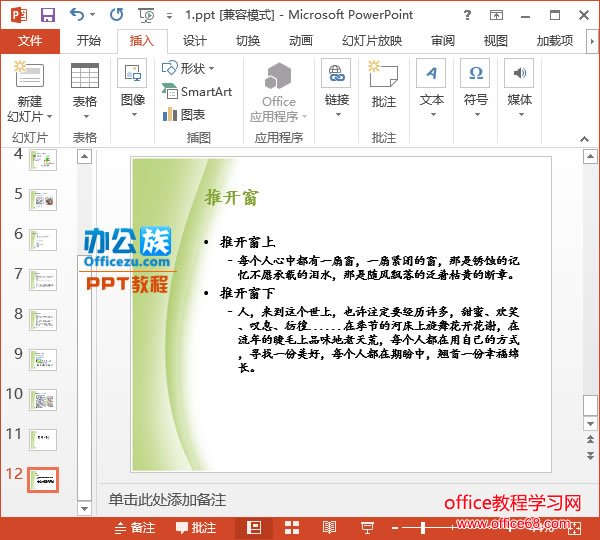600x540 pixels.
Task: Open the 形状 shapes dropdown
Action: click(188, 69)
